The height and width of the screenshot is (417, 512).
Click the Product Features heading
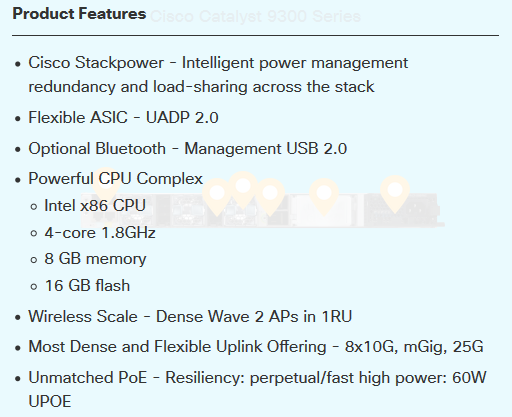[x=79, y=14]
